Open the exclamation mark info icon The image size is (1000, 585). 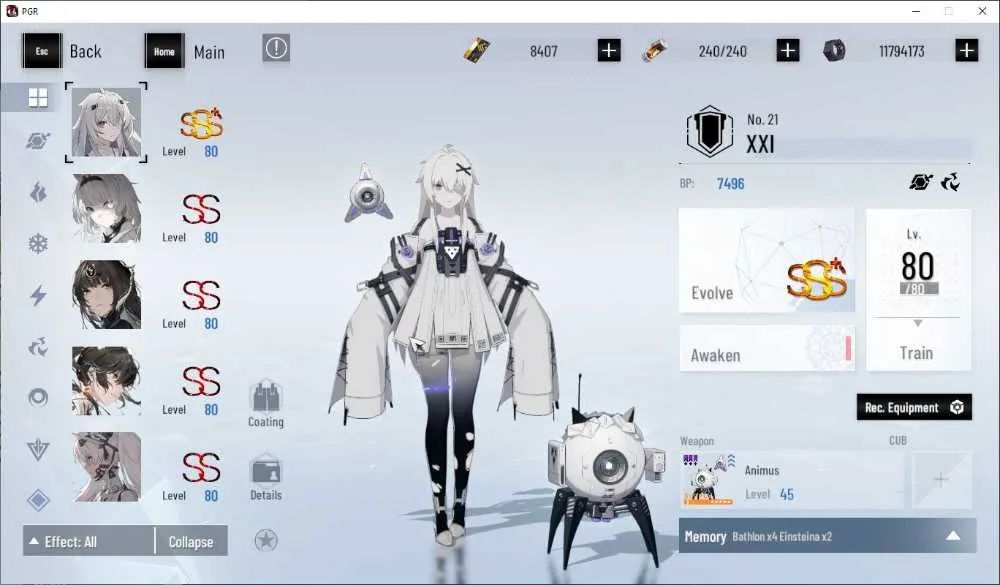pos(276,48)
